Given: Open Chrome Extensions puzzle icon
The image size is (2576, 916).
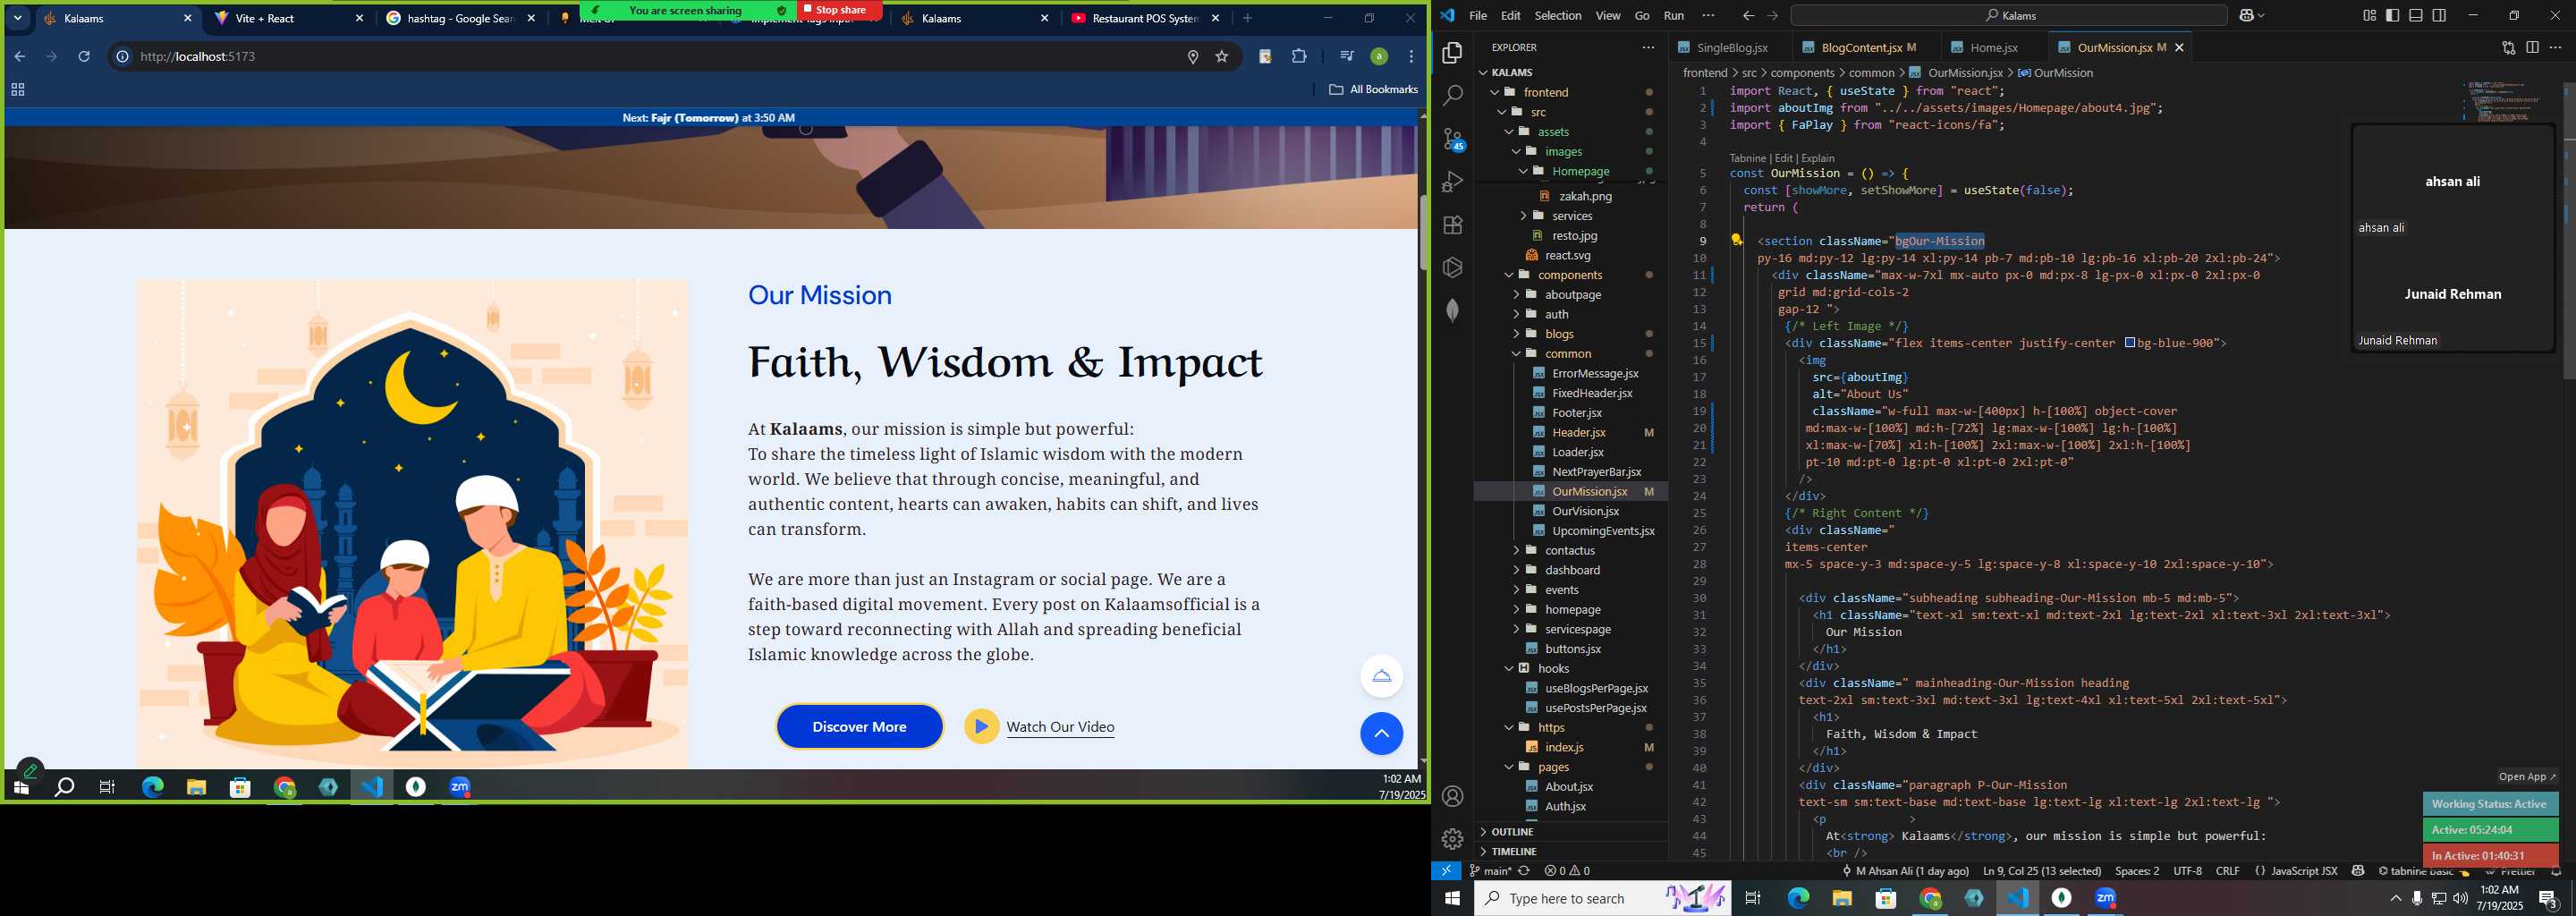Looking at the screenshot, I should click(x=1299, y=56).
